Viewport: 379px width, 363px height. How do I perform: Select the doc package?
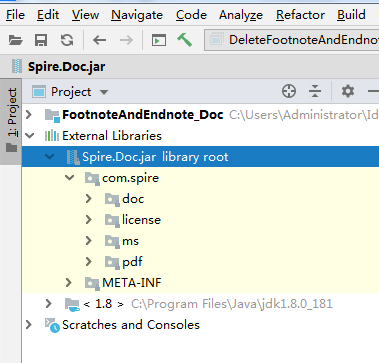[133, 199]
